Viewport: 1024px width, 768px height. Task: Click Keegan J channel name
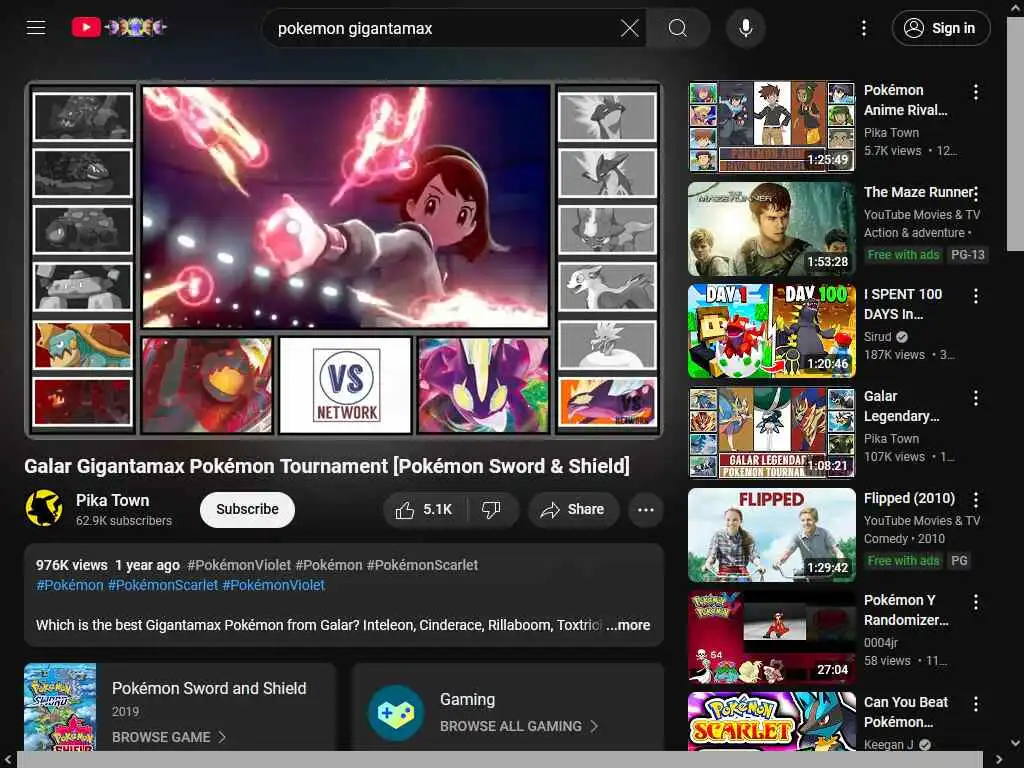pos(888,744)
